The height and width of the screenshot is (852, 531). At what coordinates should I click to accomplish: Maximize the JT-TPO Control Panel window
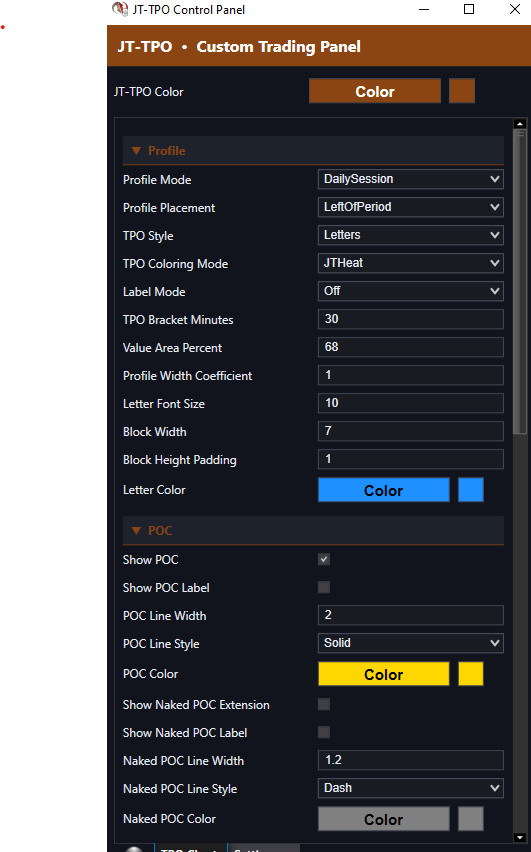[x=469, y=9]
